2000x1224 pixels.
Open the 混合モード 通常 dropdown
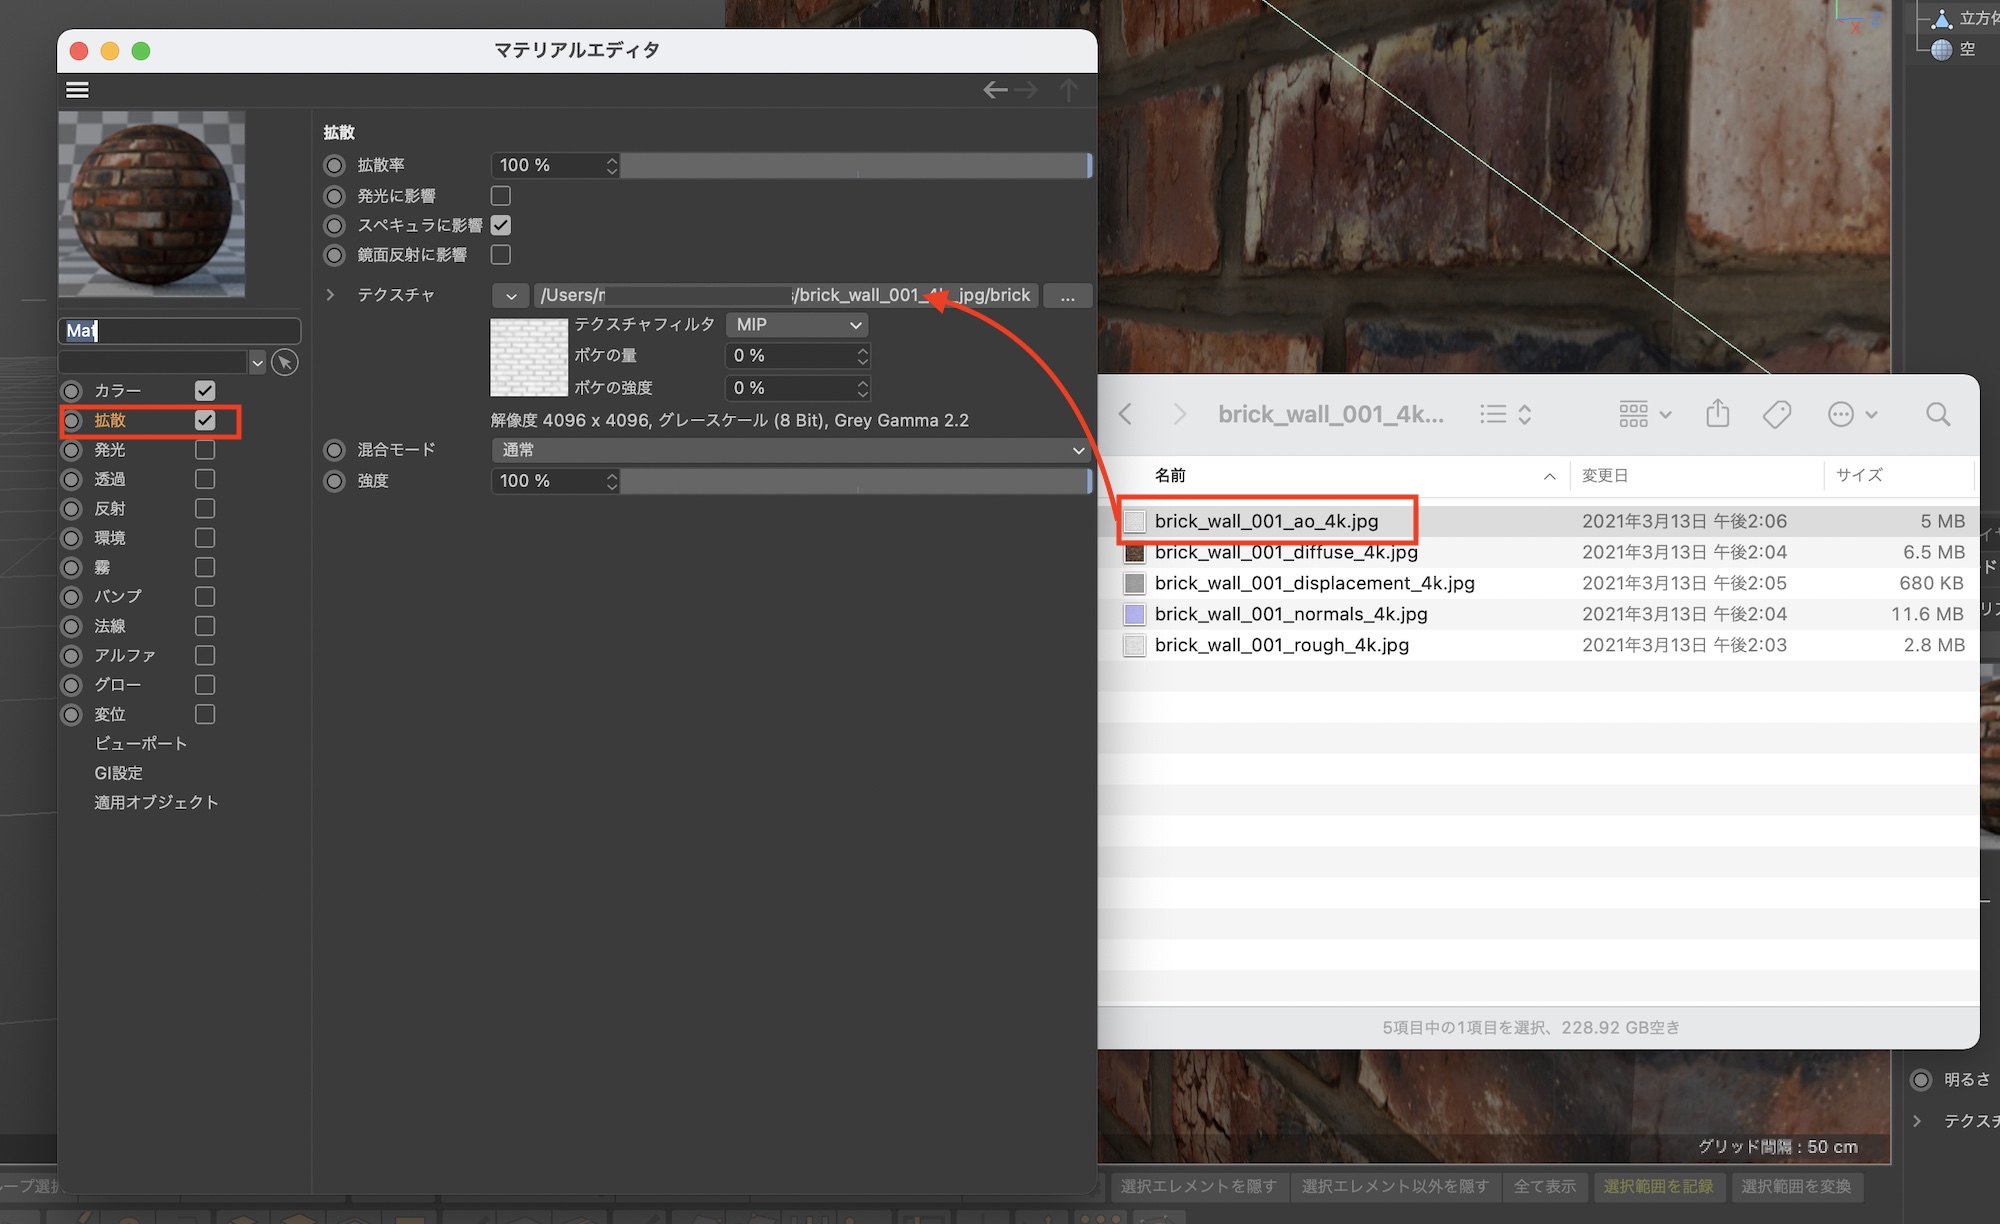(791, 450)
